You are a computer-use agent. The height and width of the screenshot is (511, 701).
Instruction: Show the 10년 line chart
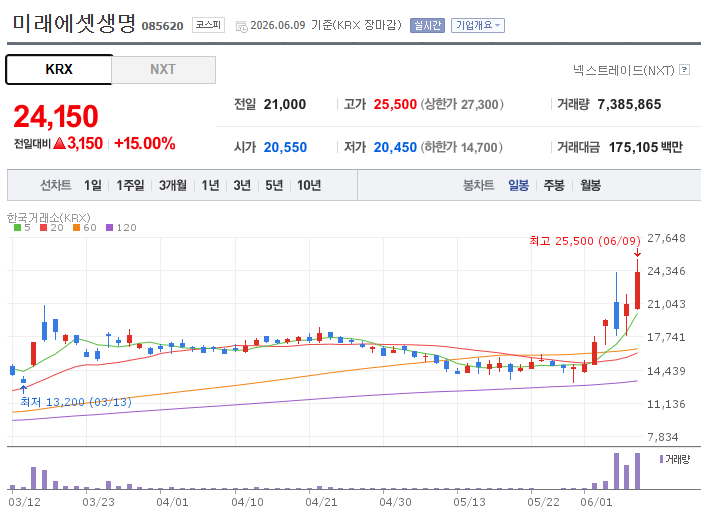pyautogui.click(x=309, y=185)
